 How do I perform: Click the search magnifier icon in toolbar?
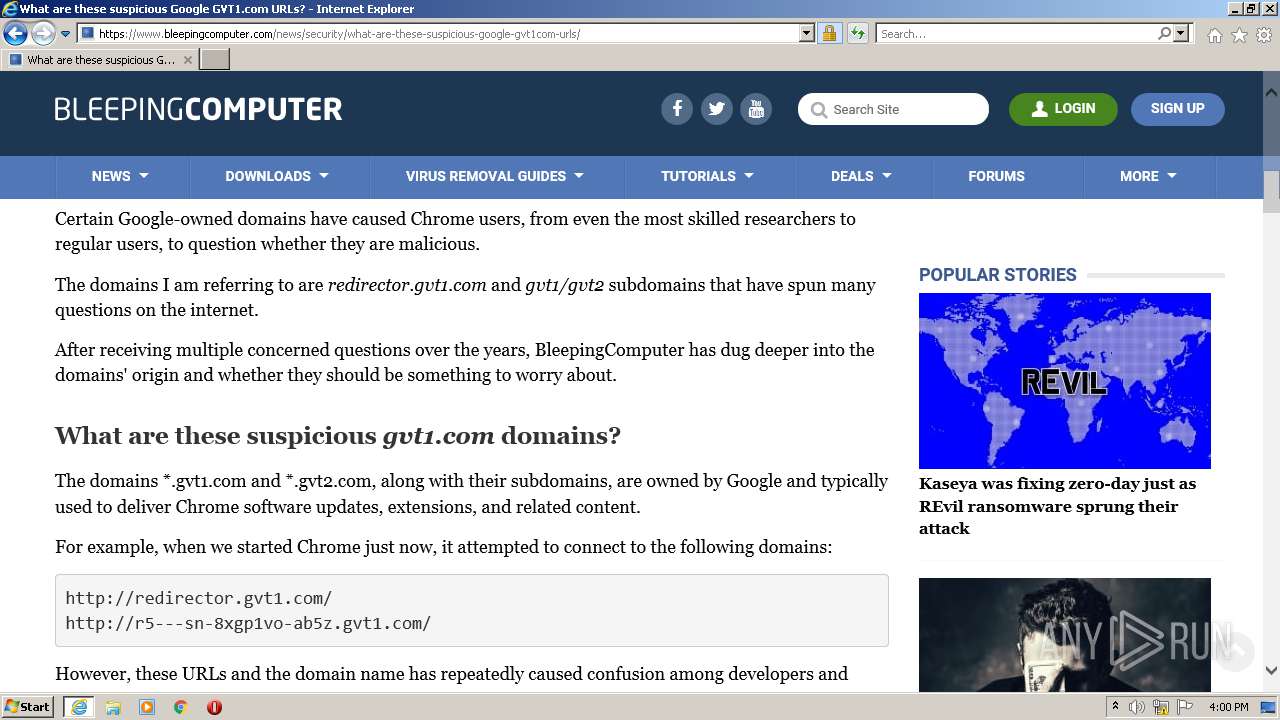pyautogui.click(x=1164, y=33)
